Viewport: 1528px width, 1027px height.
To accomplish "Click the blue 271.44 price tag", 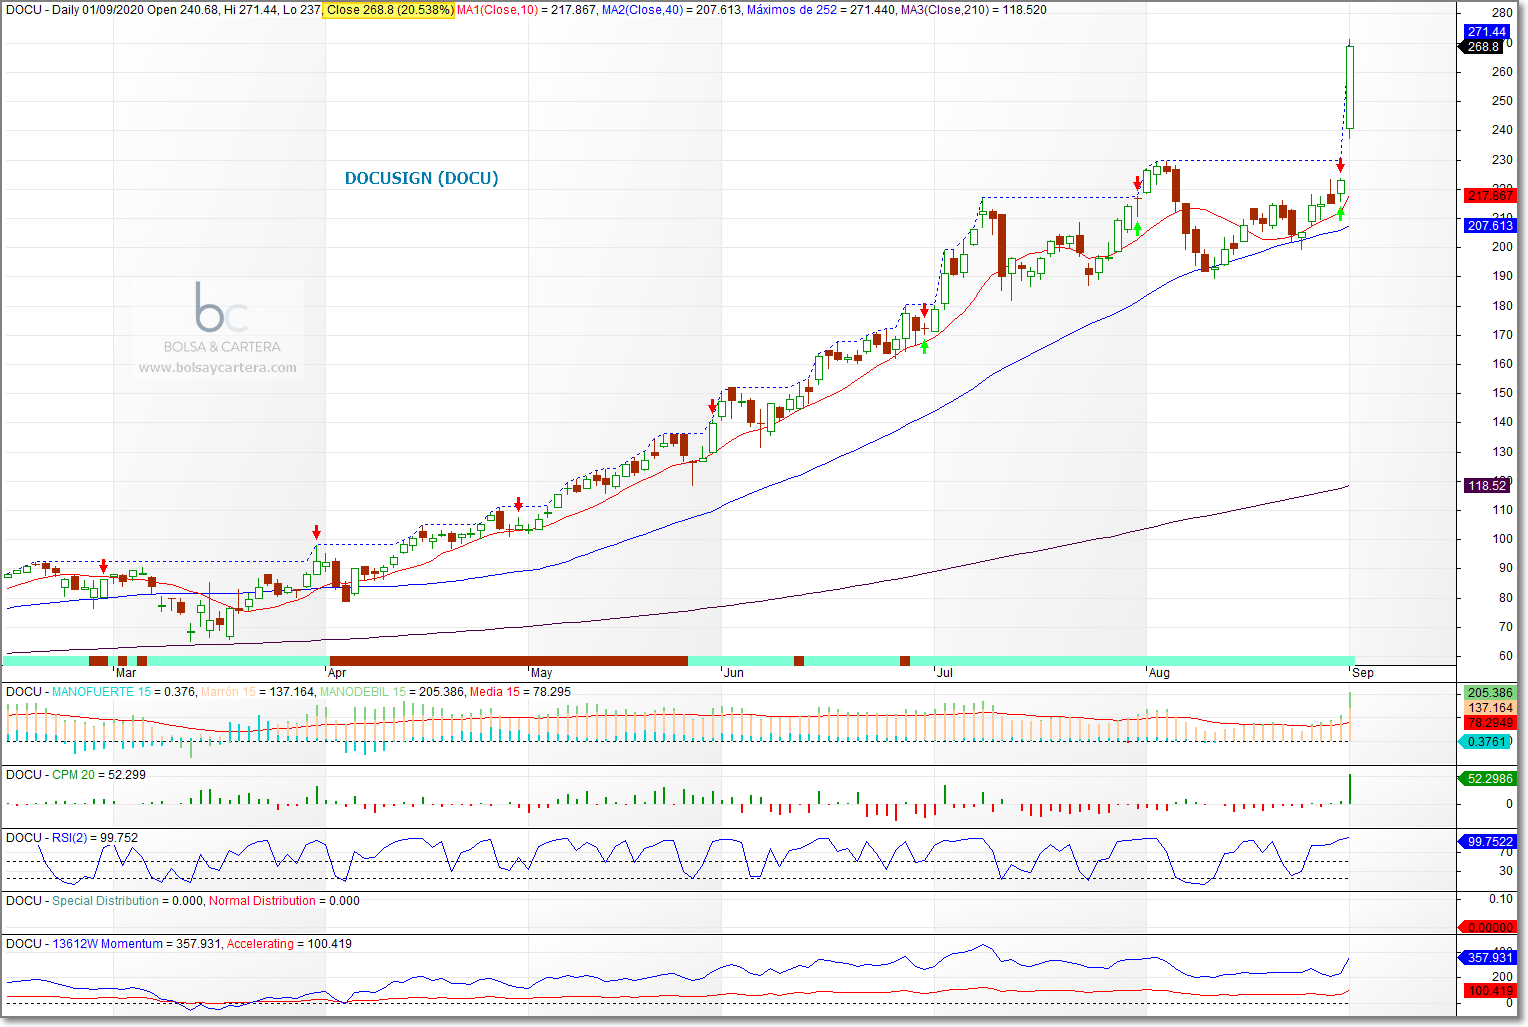I will (x=1486, y=32).
